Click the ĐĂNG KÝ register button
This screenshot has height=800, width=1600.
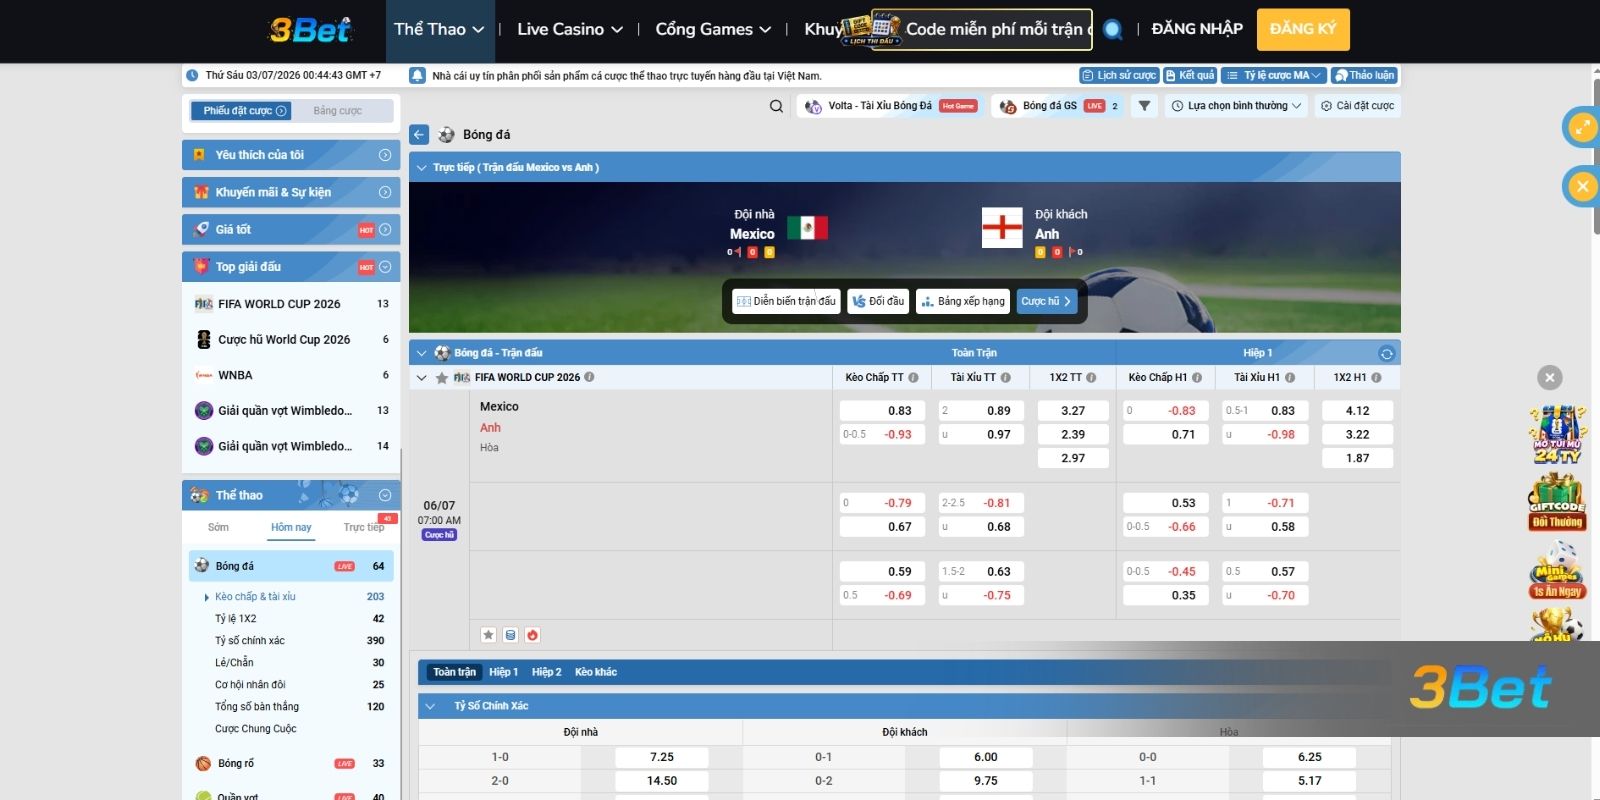(1303, 29)
